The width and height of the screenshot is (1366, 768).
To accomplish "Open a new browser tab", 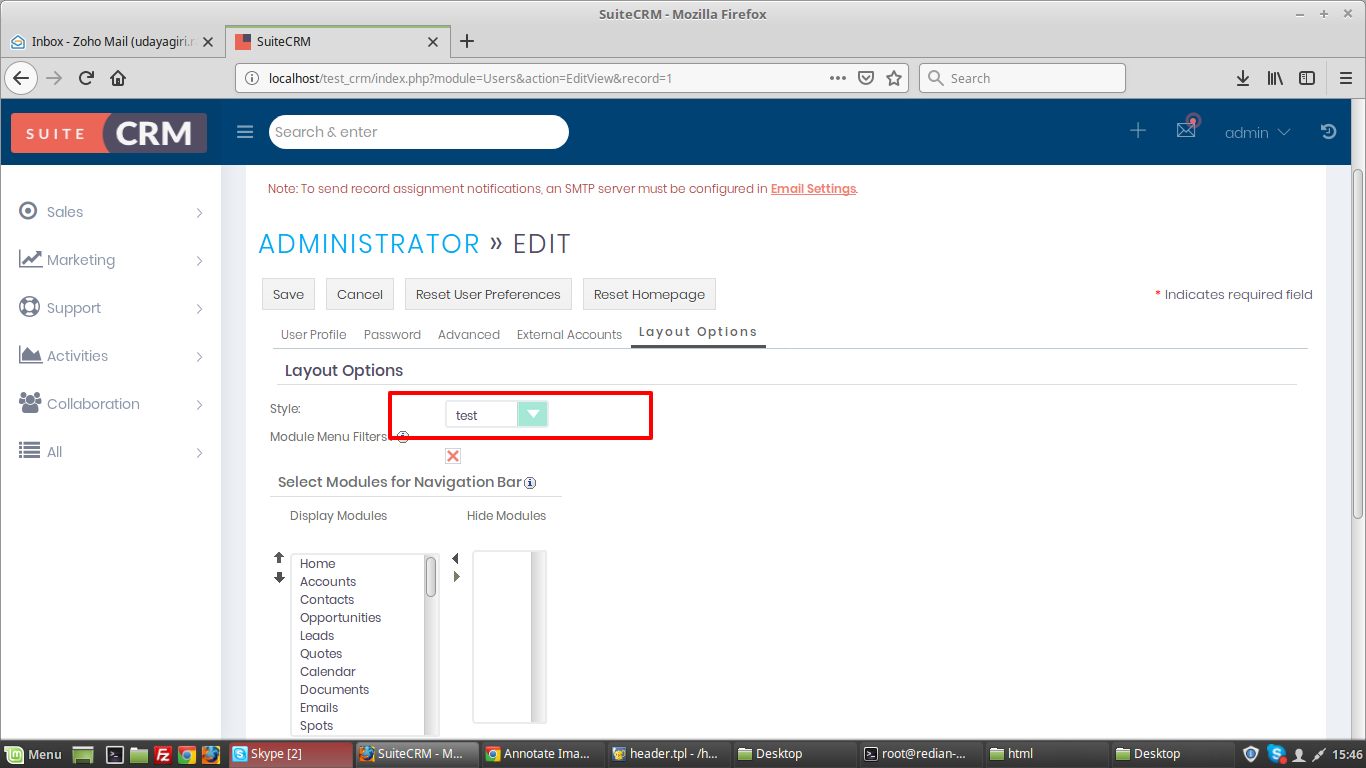I will tap(466, 41).
